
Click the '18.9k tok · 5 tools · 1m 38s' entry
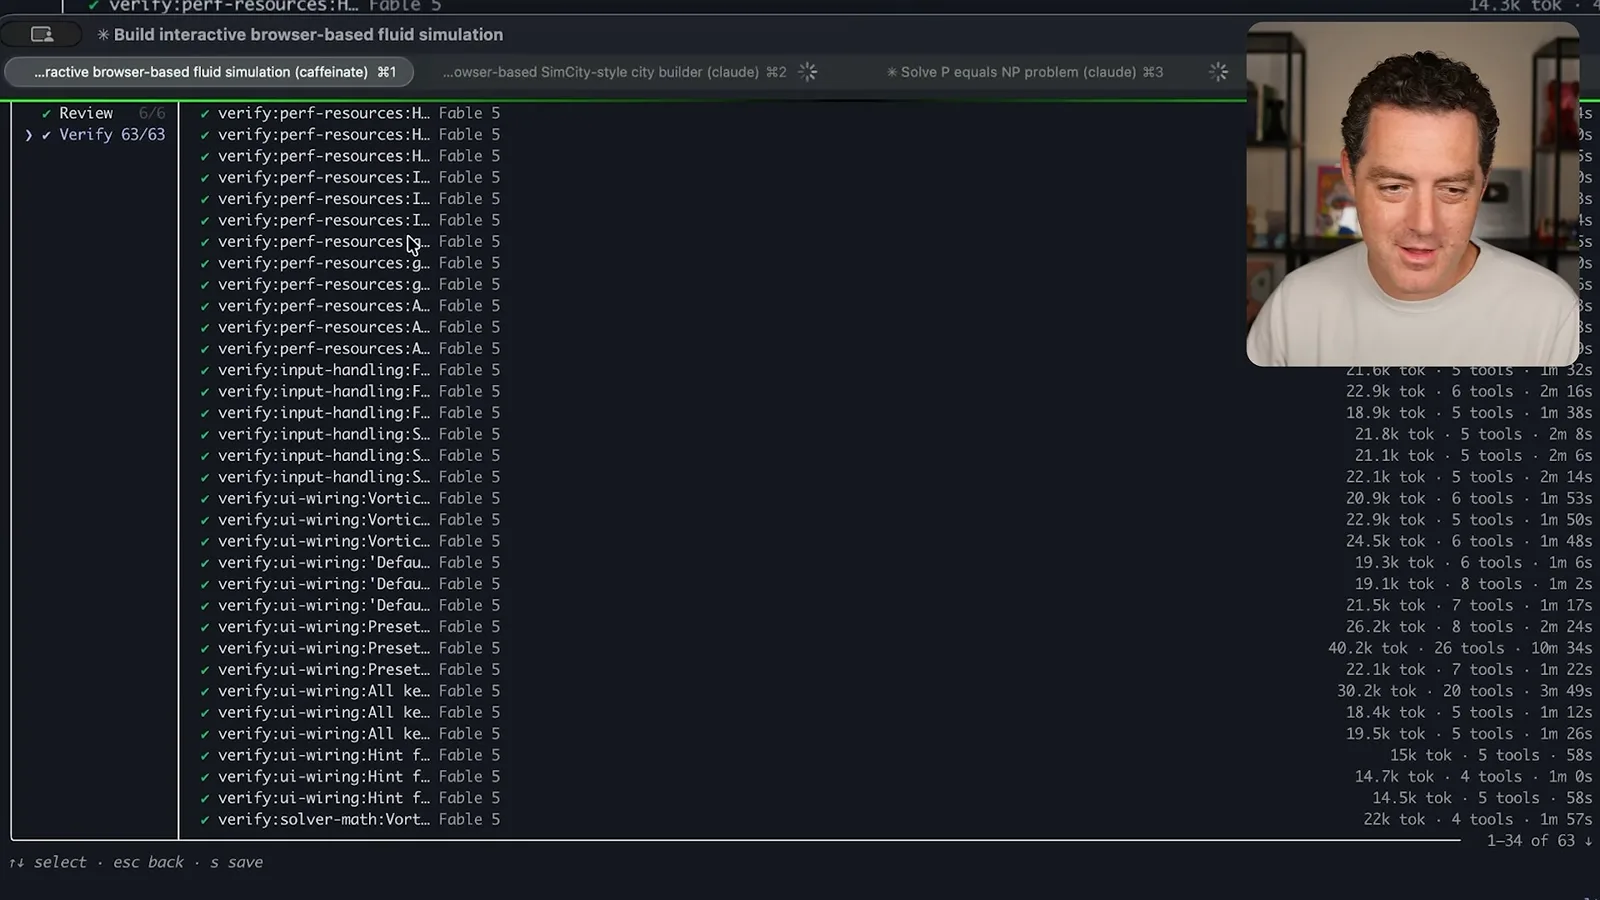click(x=1469, y=413)
